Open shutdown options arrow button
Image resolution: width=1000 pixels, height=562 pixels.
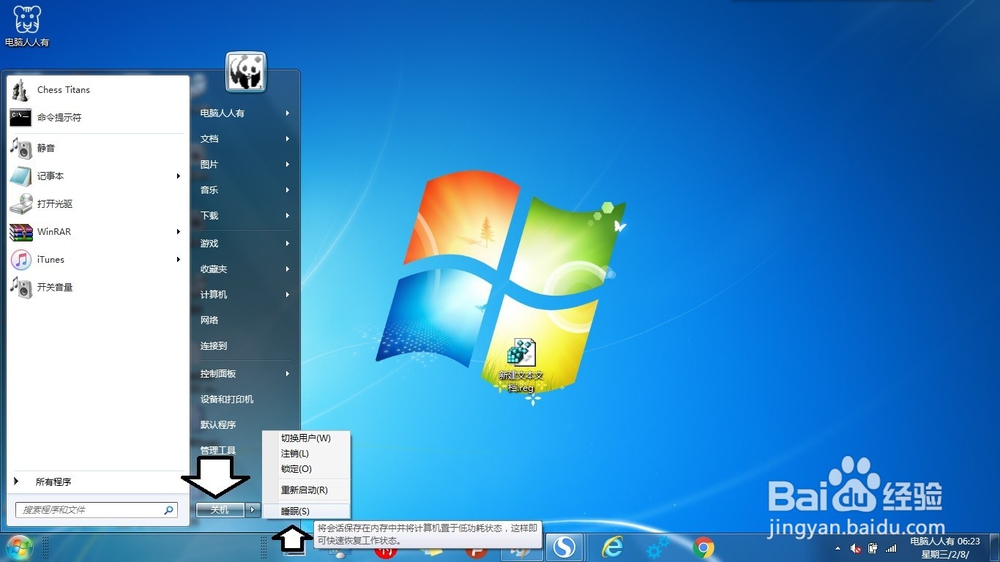tap(253, 510)
